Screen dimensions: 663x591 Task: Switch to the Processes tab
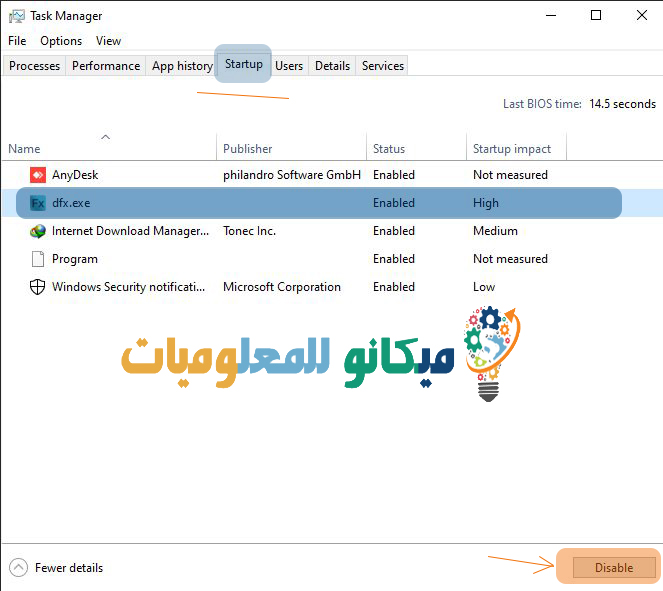35,66
